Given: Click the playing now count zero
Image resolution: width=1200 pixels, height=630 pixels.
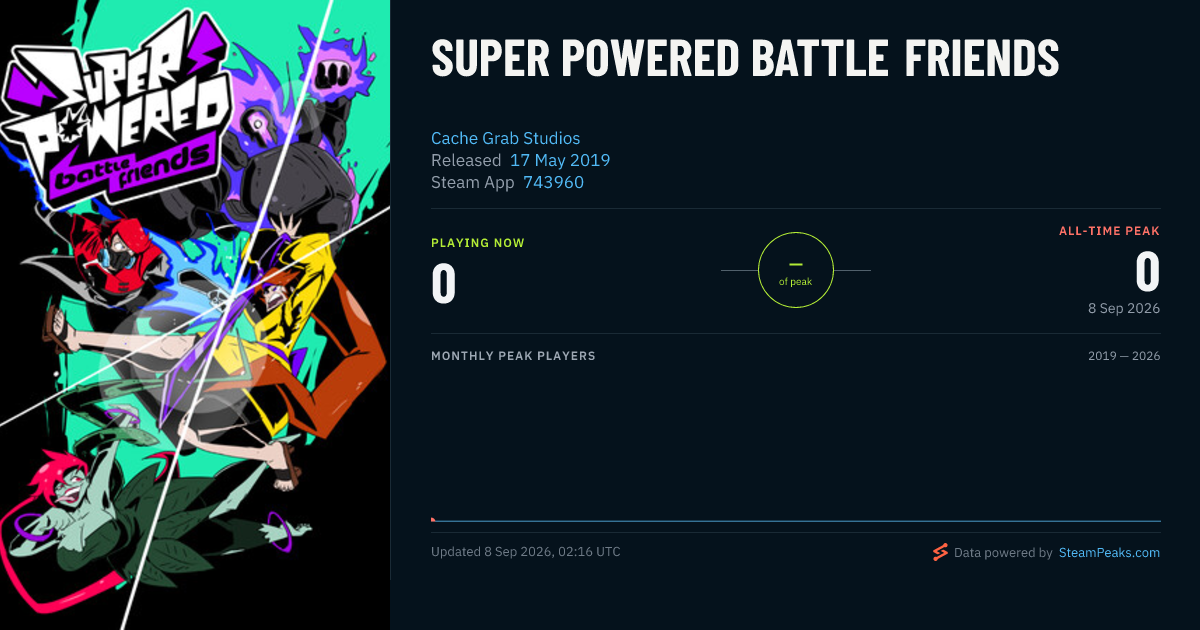Looking at the screenshot, I should coord(444,284).
